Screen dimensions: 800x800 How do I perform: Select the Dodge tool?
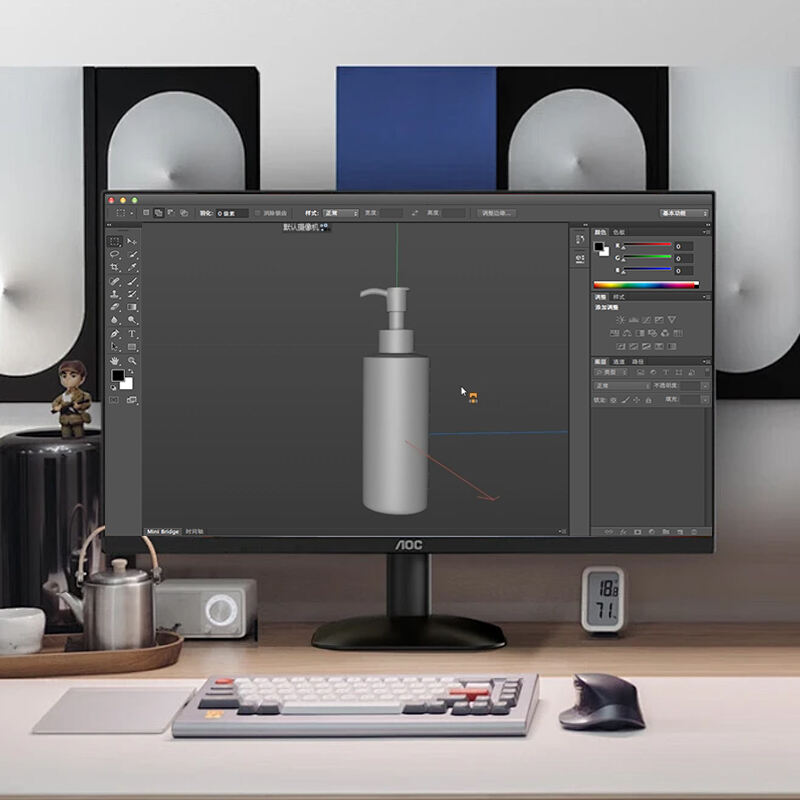132,320
